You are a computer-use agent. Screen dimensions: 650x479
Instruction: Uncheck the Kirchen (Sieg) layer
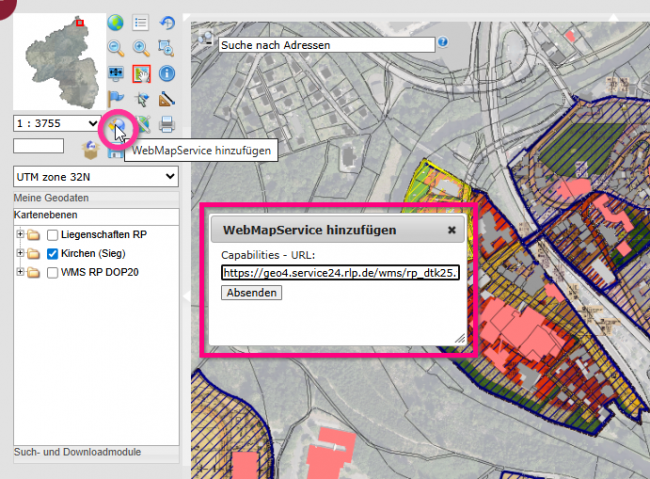coord(53,254)
